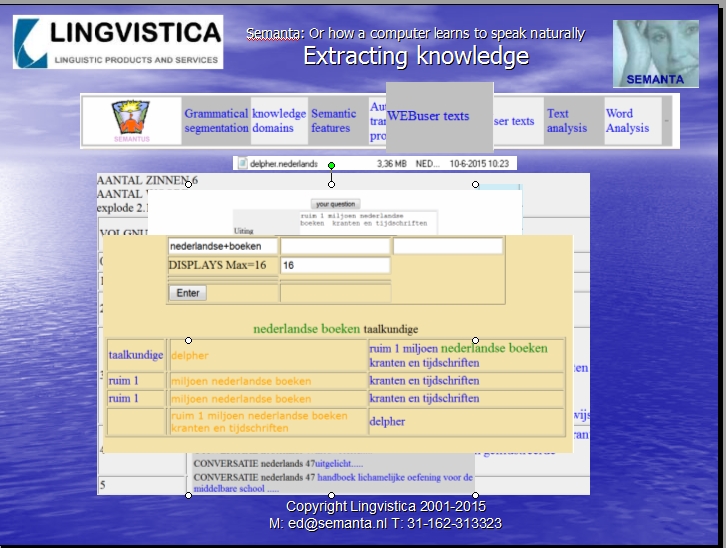Click the DISPLAYS Max=16 label

(217, 265)
